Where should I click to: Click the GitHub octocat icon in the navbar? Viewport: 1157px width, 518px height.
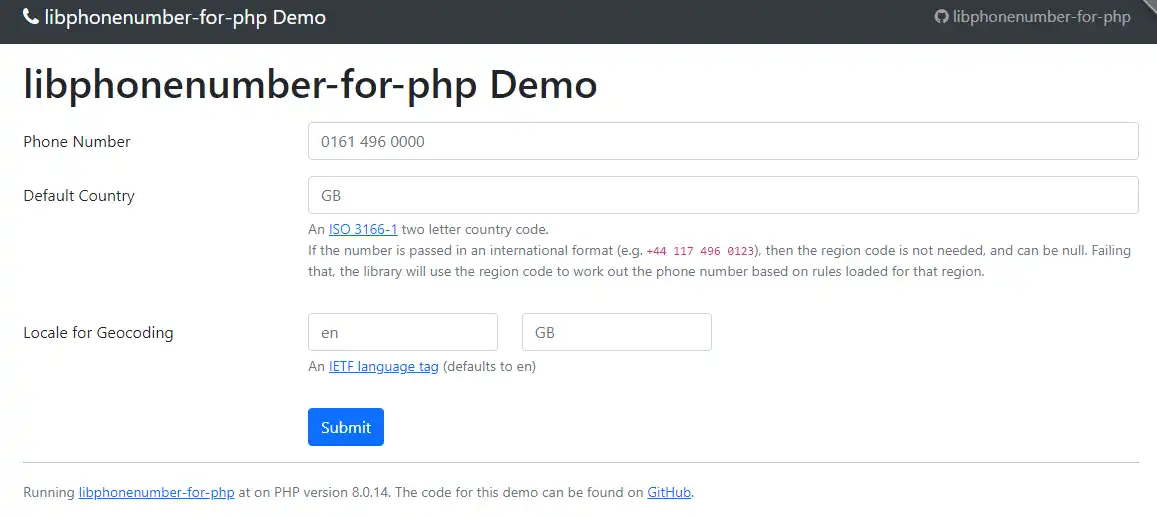click(x=941, y=17)
